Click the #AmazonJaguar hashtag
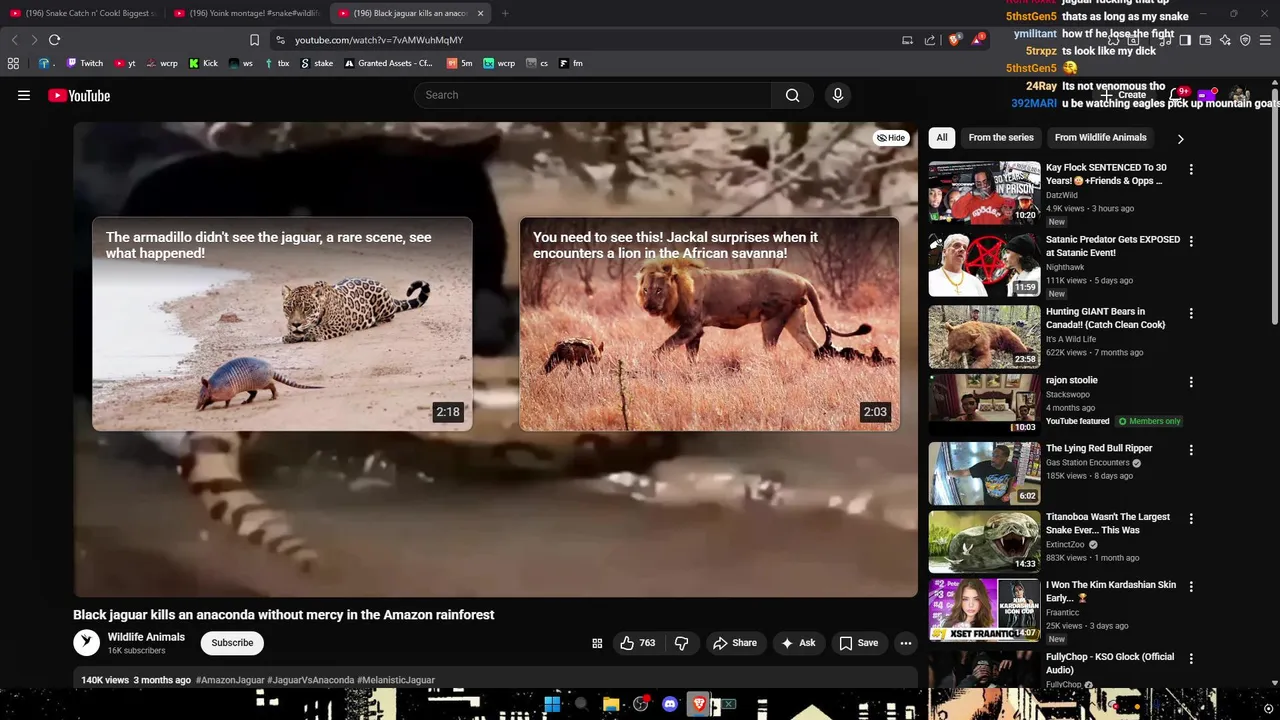Screen dimensions: 1280x720 click(230, 680)
